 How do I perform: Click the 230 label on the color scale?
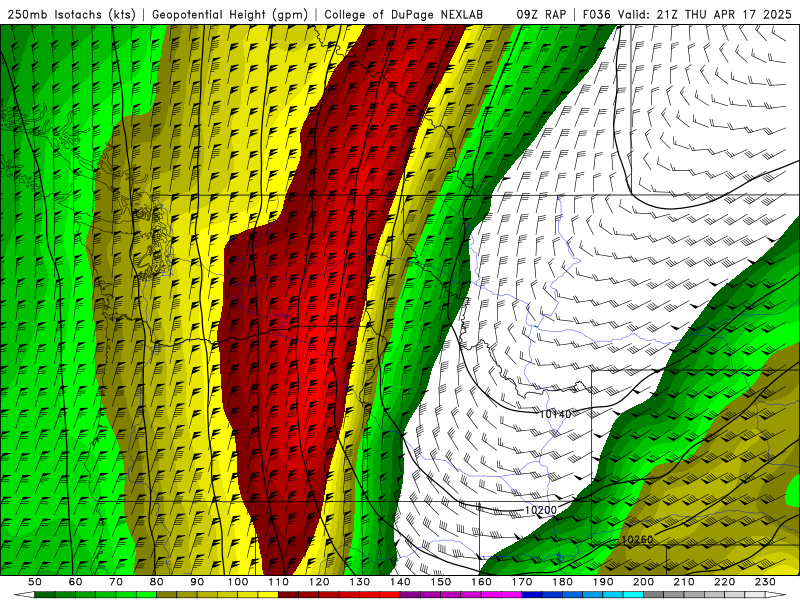click(766, 582)
